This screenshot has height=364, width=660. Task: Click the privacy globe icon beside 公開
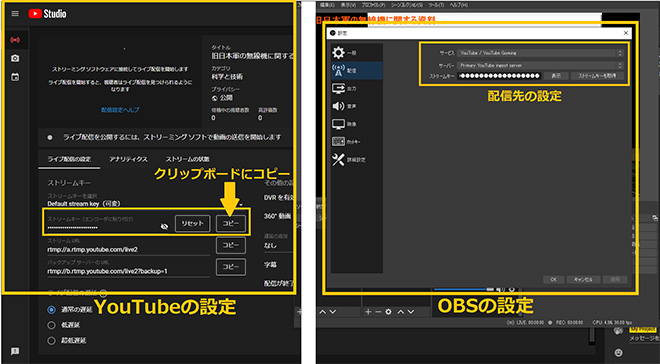pyautogui.click(x=215, y=98)
